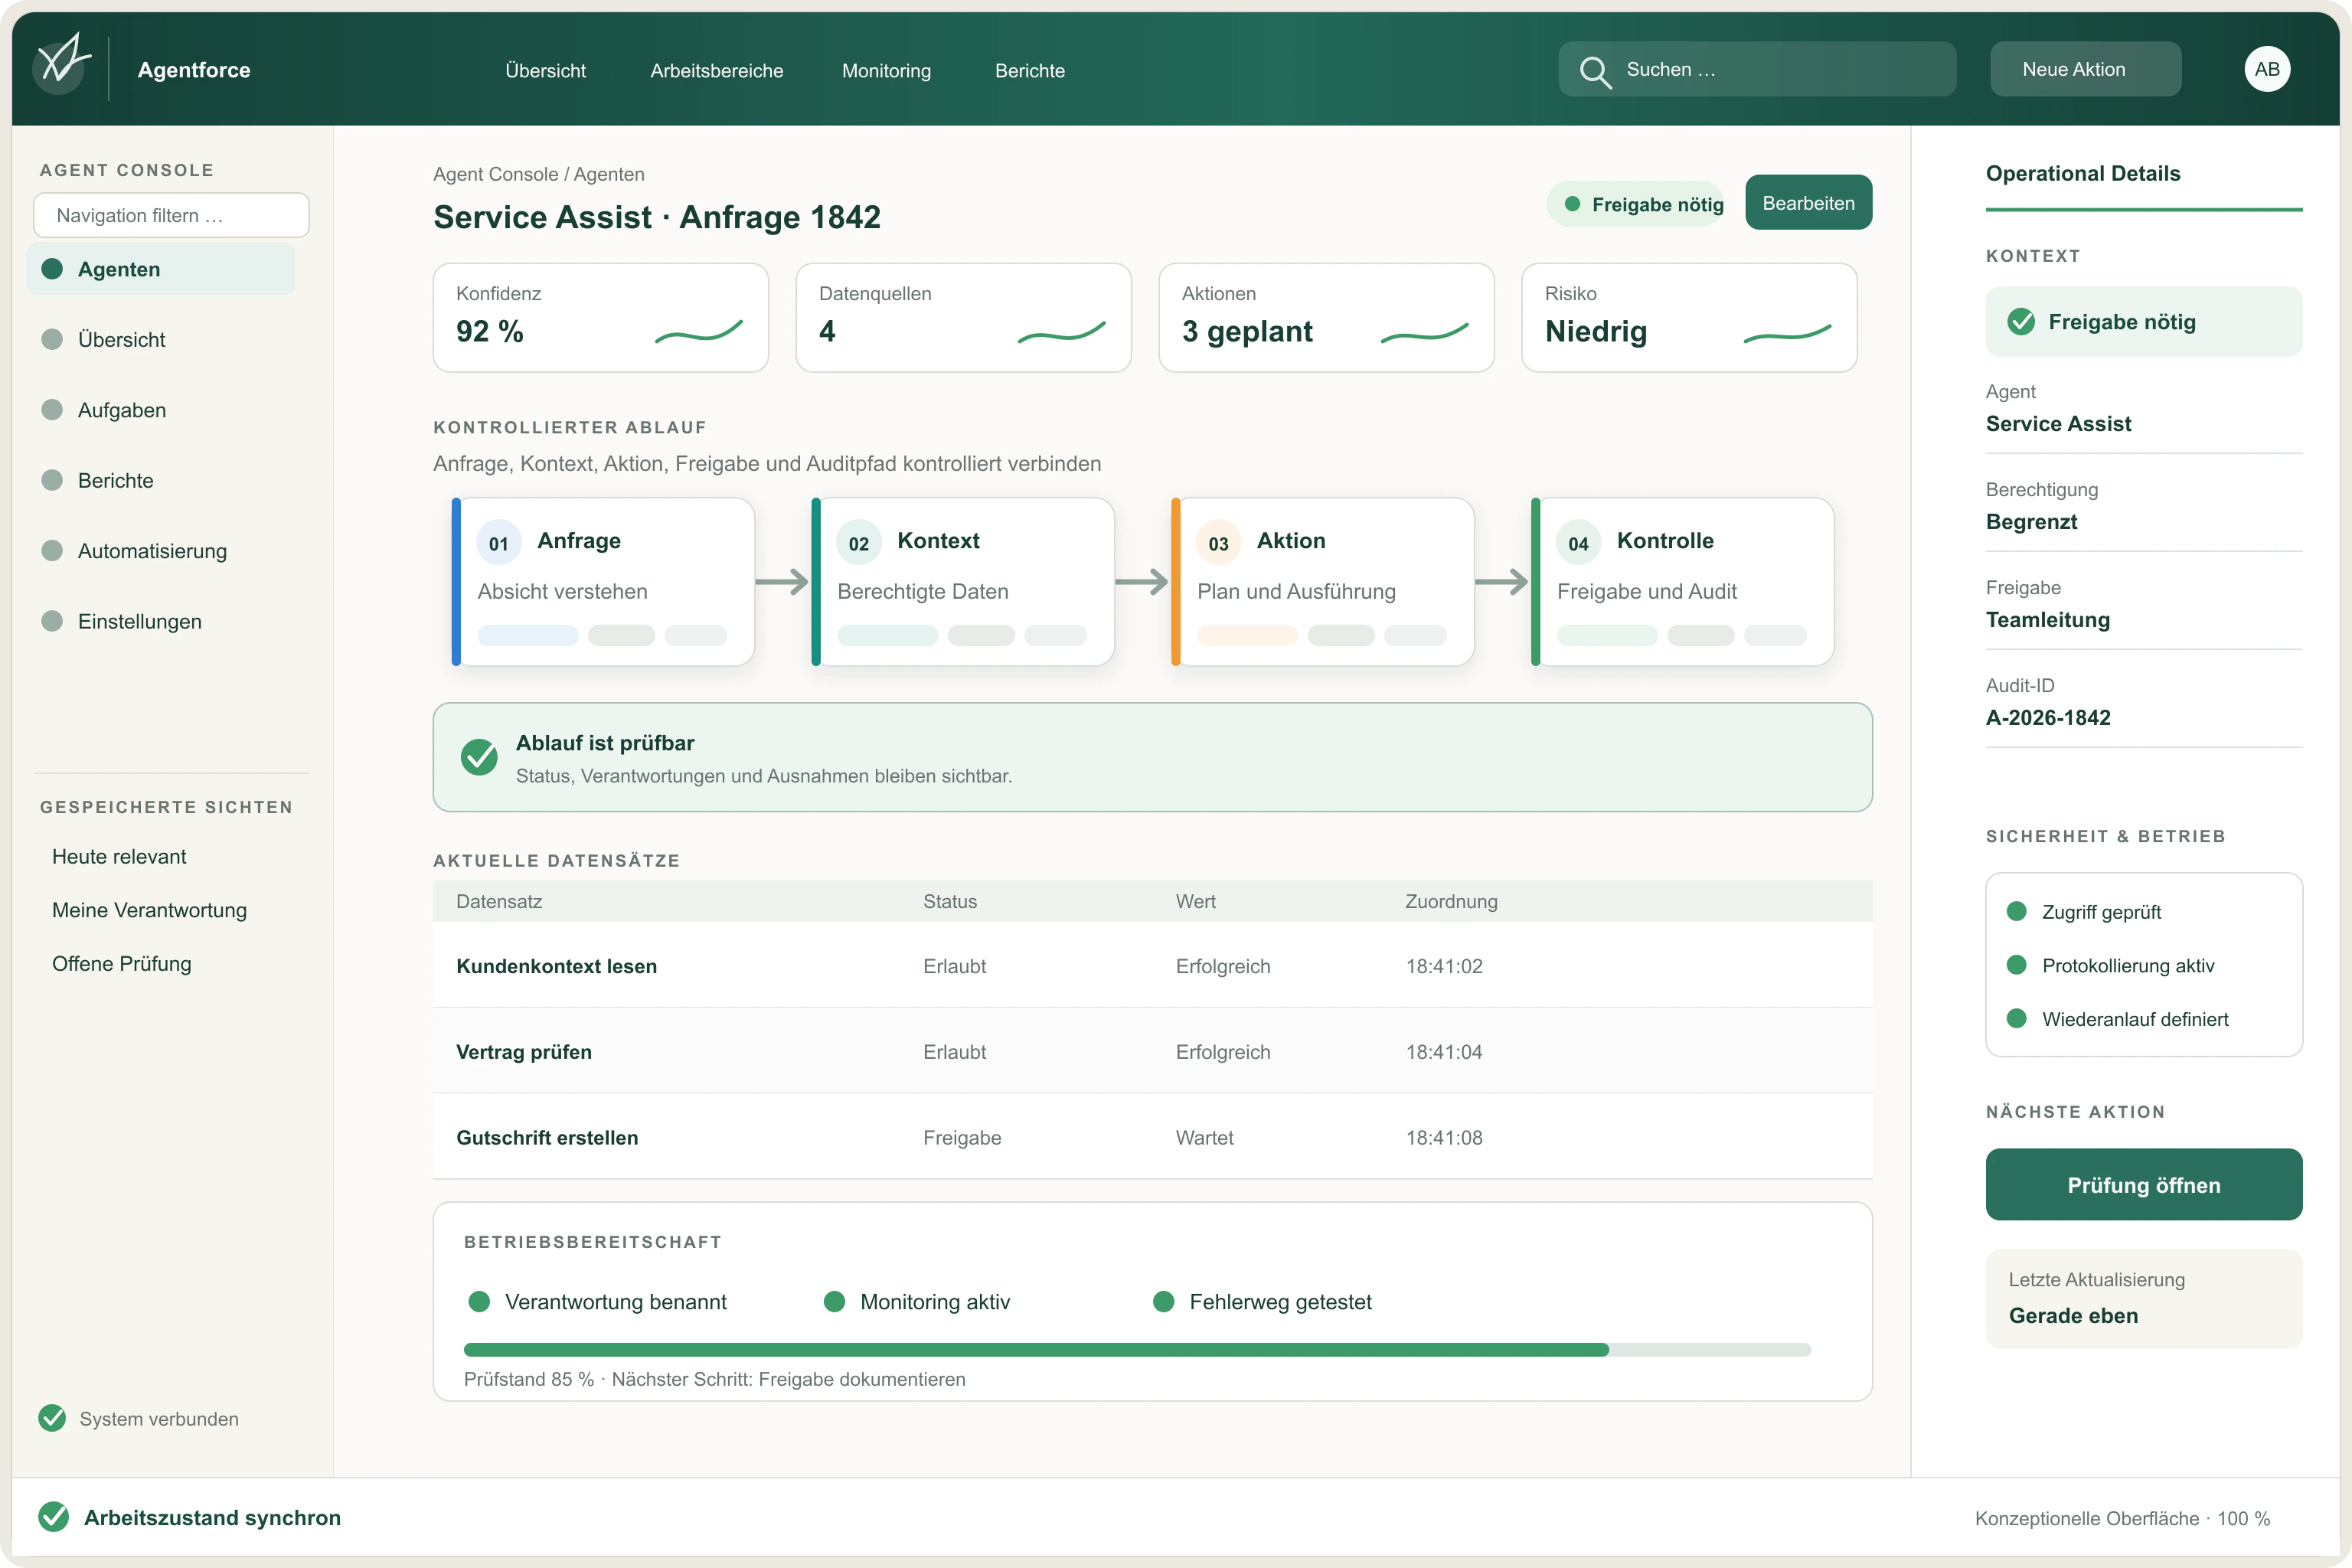Open the Offene Prüfung saved view

point(121,963)
